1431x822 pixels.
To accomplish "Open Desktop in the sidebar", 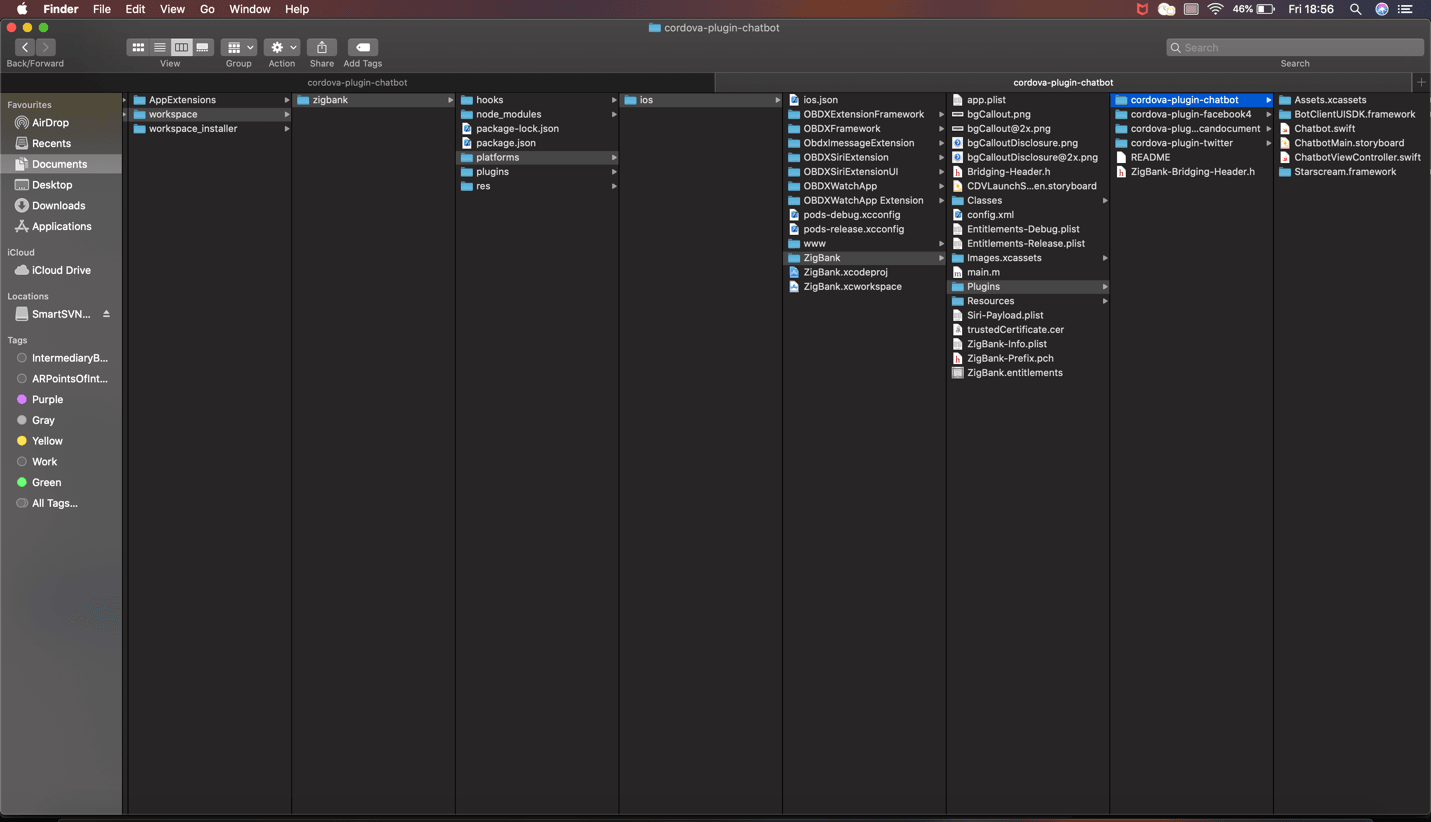I will coord(52,185).
